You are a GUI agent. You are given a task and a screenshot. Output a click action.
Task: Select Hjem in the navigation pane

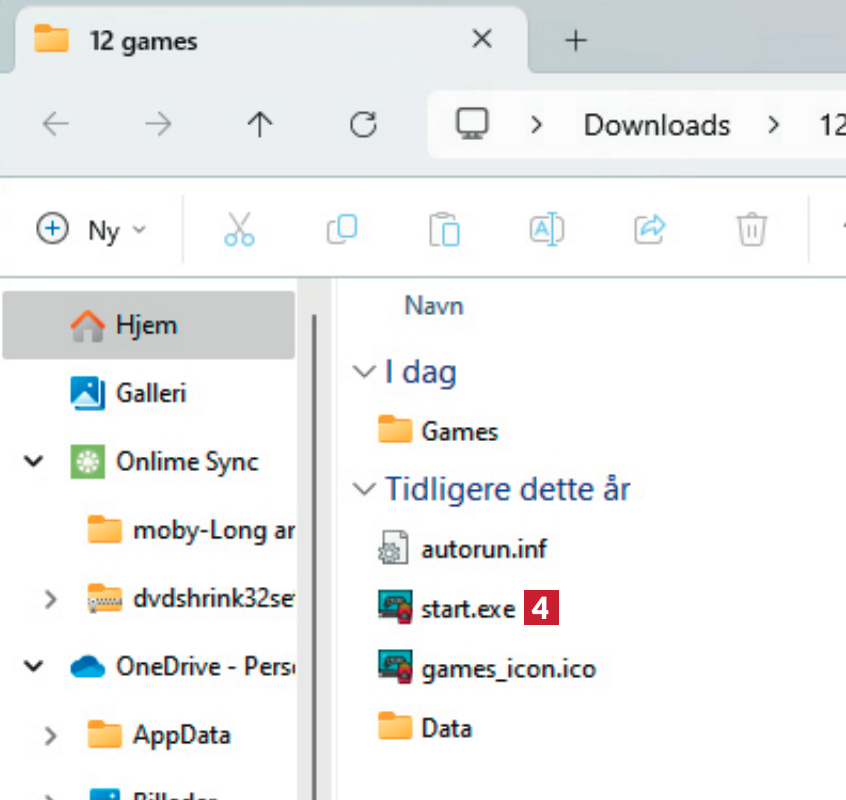coord(146,325)
